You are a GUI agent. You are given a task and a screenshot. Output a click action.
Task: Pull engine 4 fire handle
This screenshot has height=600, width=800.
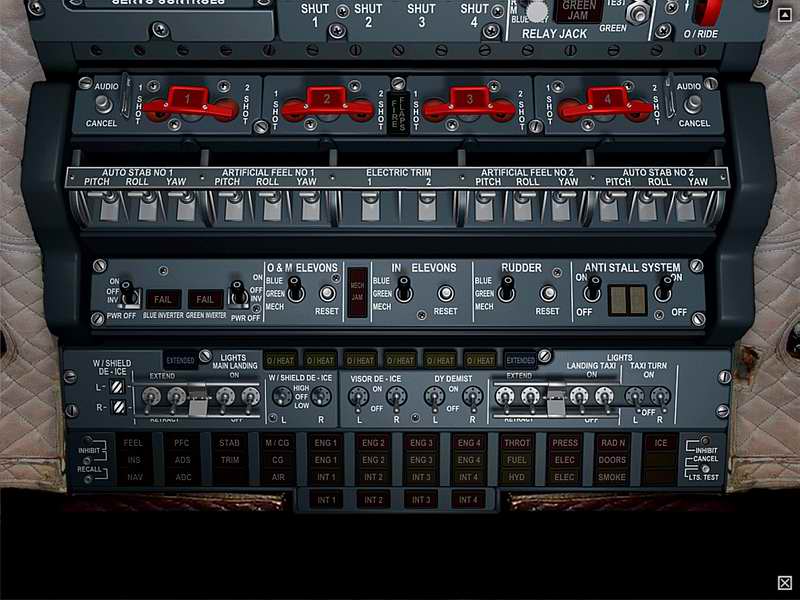click(x=606, y=104)
